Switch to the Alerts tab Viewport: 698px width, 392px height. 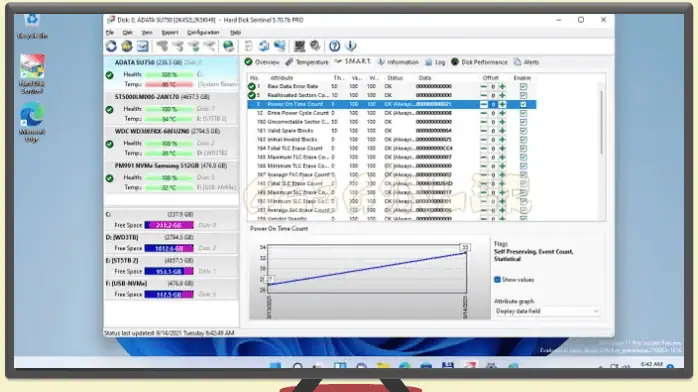pyautogui.click(x=526, y=62)
